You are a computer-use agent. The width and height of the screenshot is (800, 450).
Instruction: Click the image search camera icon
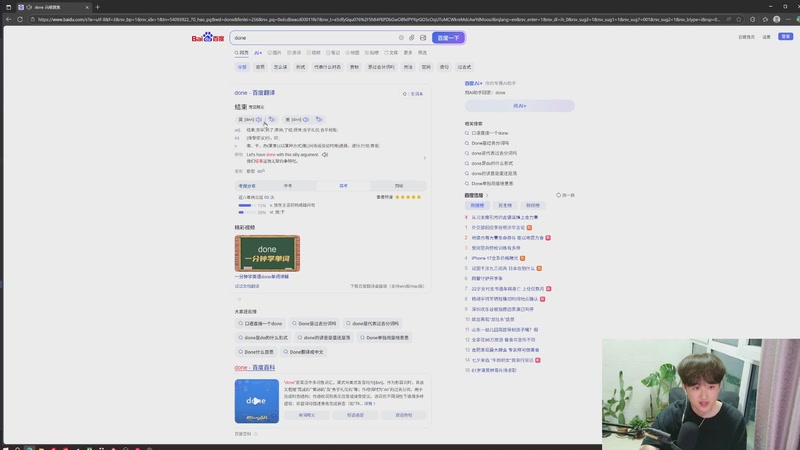point(423,38)
